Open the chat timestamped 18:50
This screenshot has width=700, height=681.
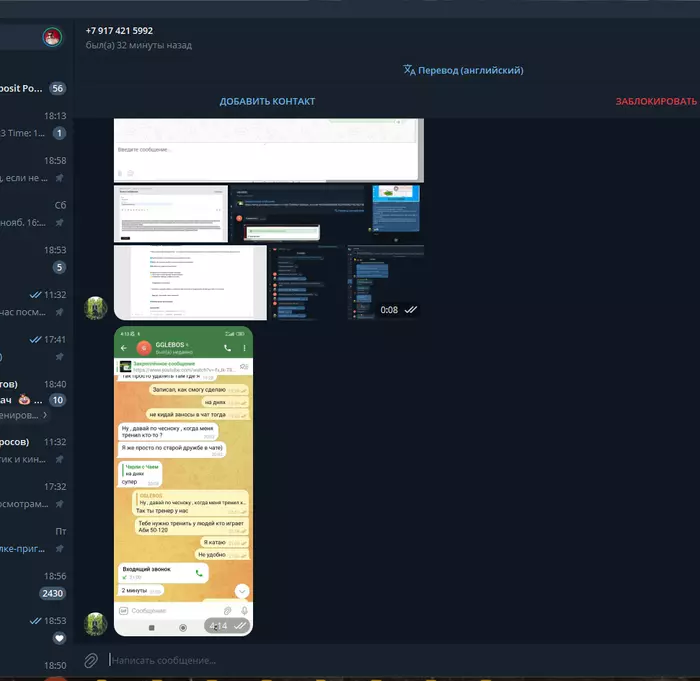[33, 668]
